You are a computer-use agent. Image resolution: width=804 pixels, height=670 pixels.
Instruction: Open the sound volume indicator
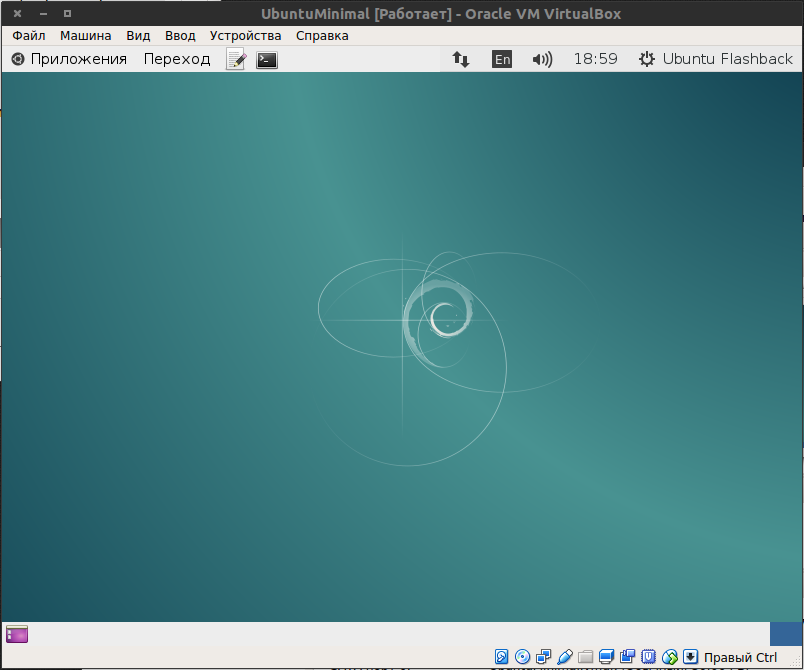542,59
